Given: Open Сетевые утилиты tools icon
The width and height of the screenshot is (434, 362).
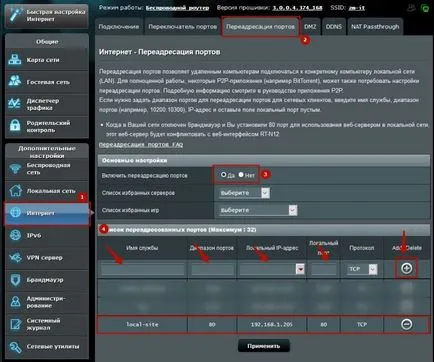Looking at the screenshot, I should point(15,347).
